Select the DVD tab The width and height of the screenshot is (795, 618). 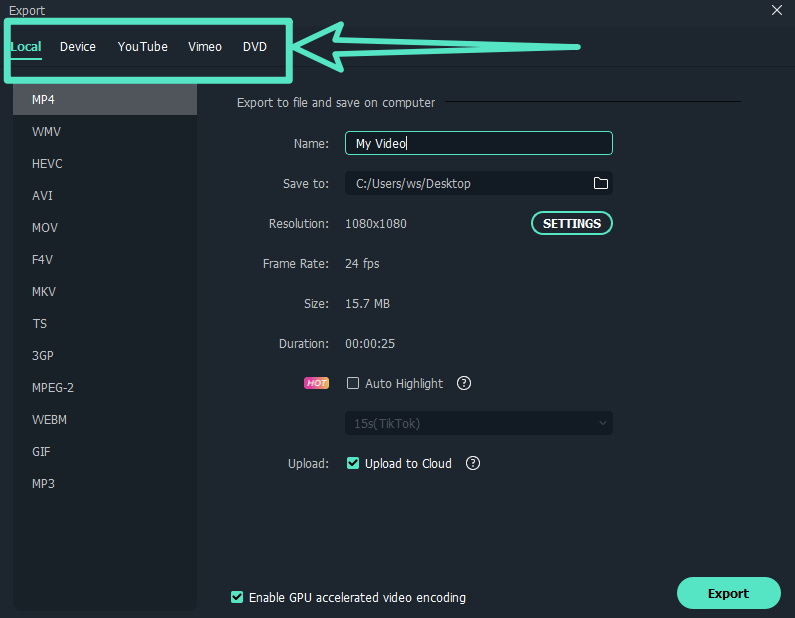255,46
